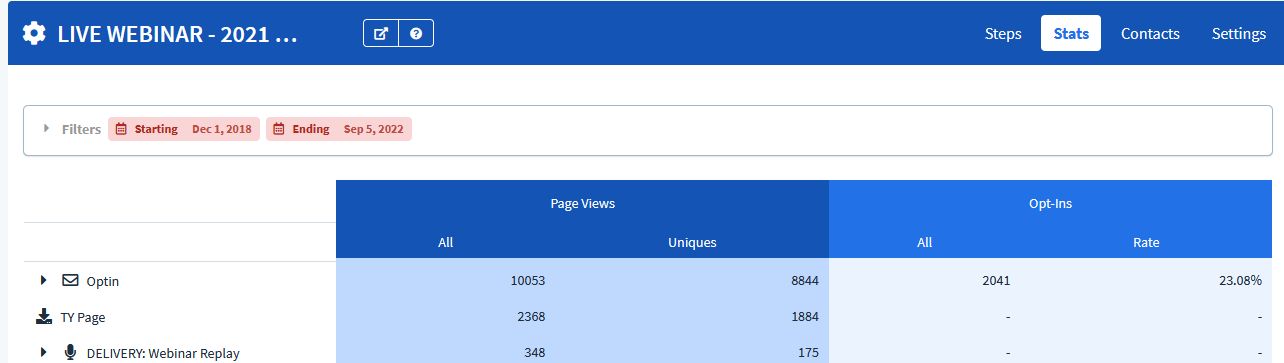Open funnel URL in new window icon
1284x363 pixels.
pos(381,33)
